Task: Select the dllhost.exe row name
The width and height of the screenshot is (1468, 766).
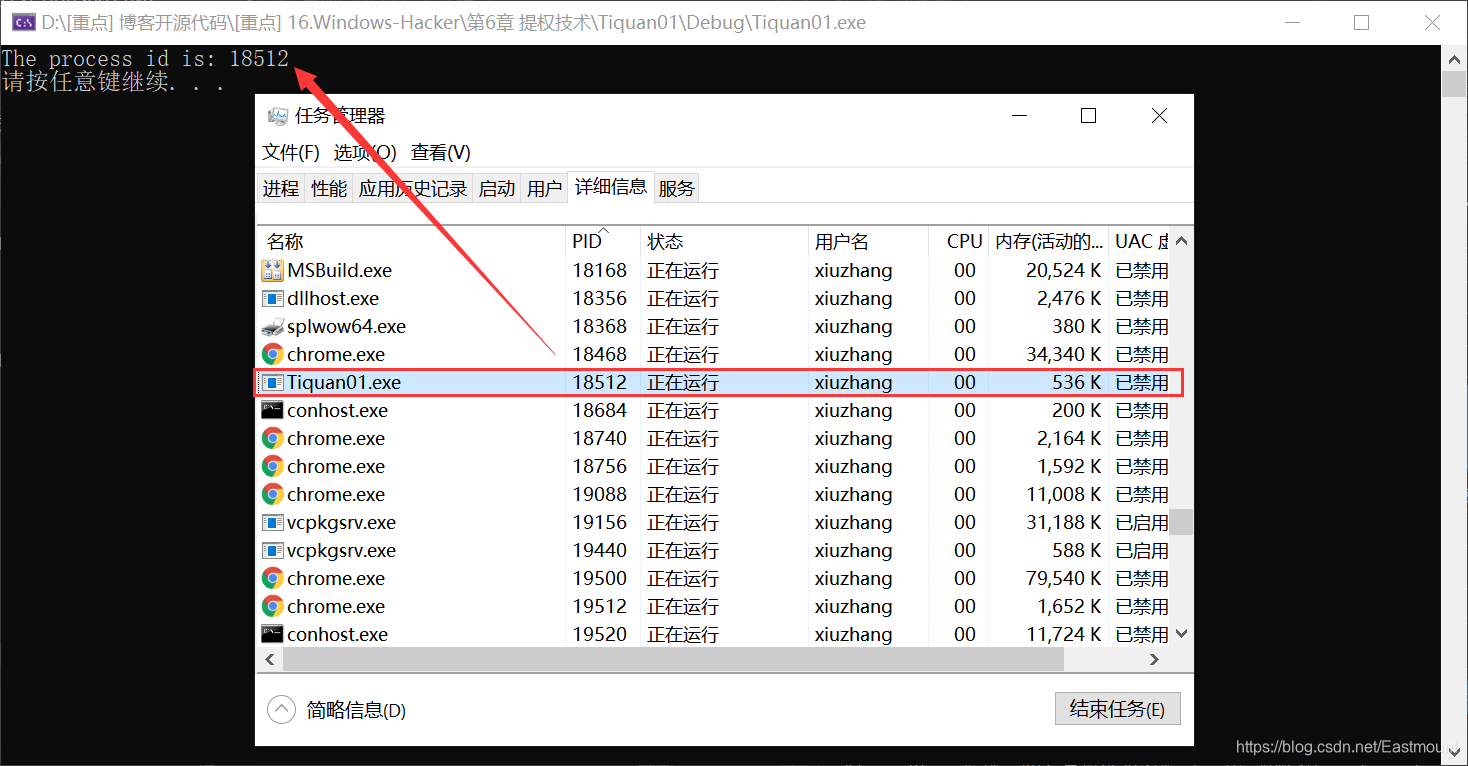Action: tap(333, 298)
